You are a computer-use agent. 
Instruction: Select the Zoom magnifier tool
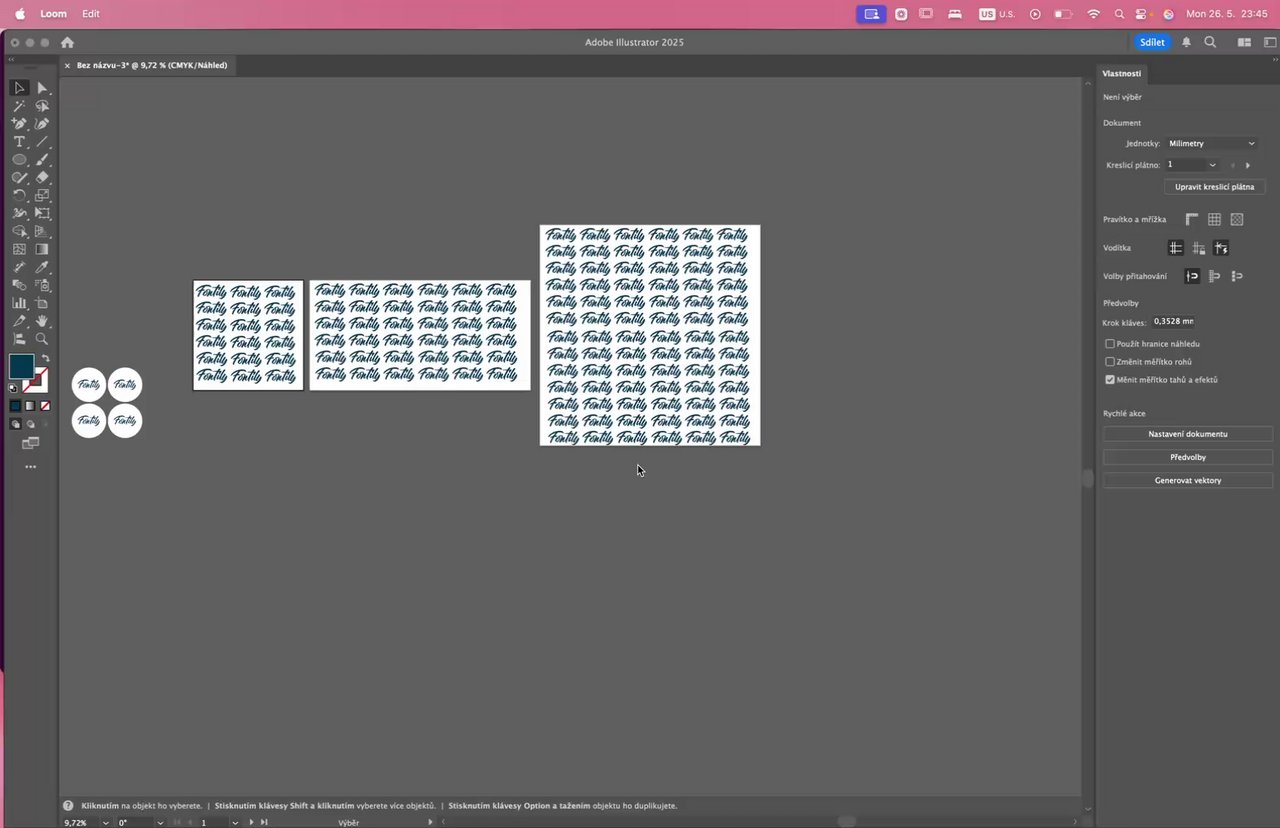(x=42, y=339)
